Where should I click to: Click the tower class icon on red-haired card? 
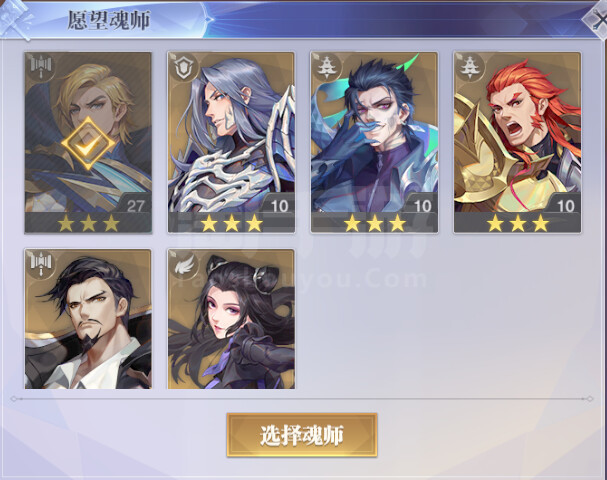click(470, 67)
